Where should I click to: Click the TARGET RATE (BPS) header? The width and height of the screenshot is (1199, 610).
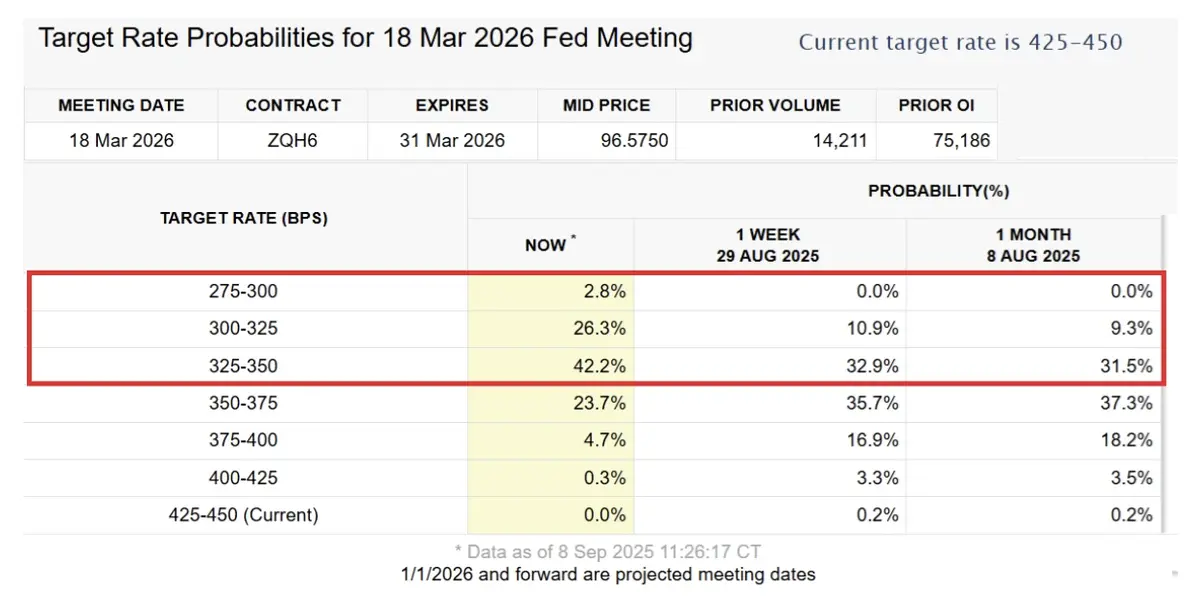[244, 217]
